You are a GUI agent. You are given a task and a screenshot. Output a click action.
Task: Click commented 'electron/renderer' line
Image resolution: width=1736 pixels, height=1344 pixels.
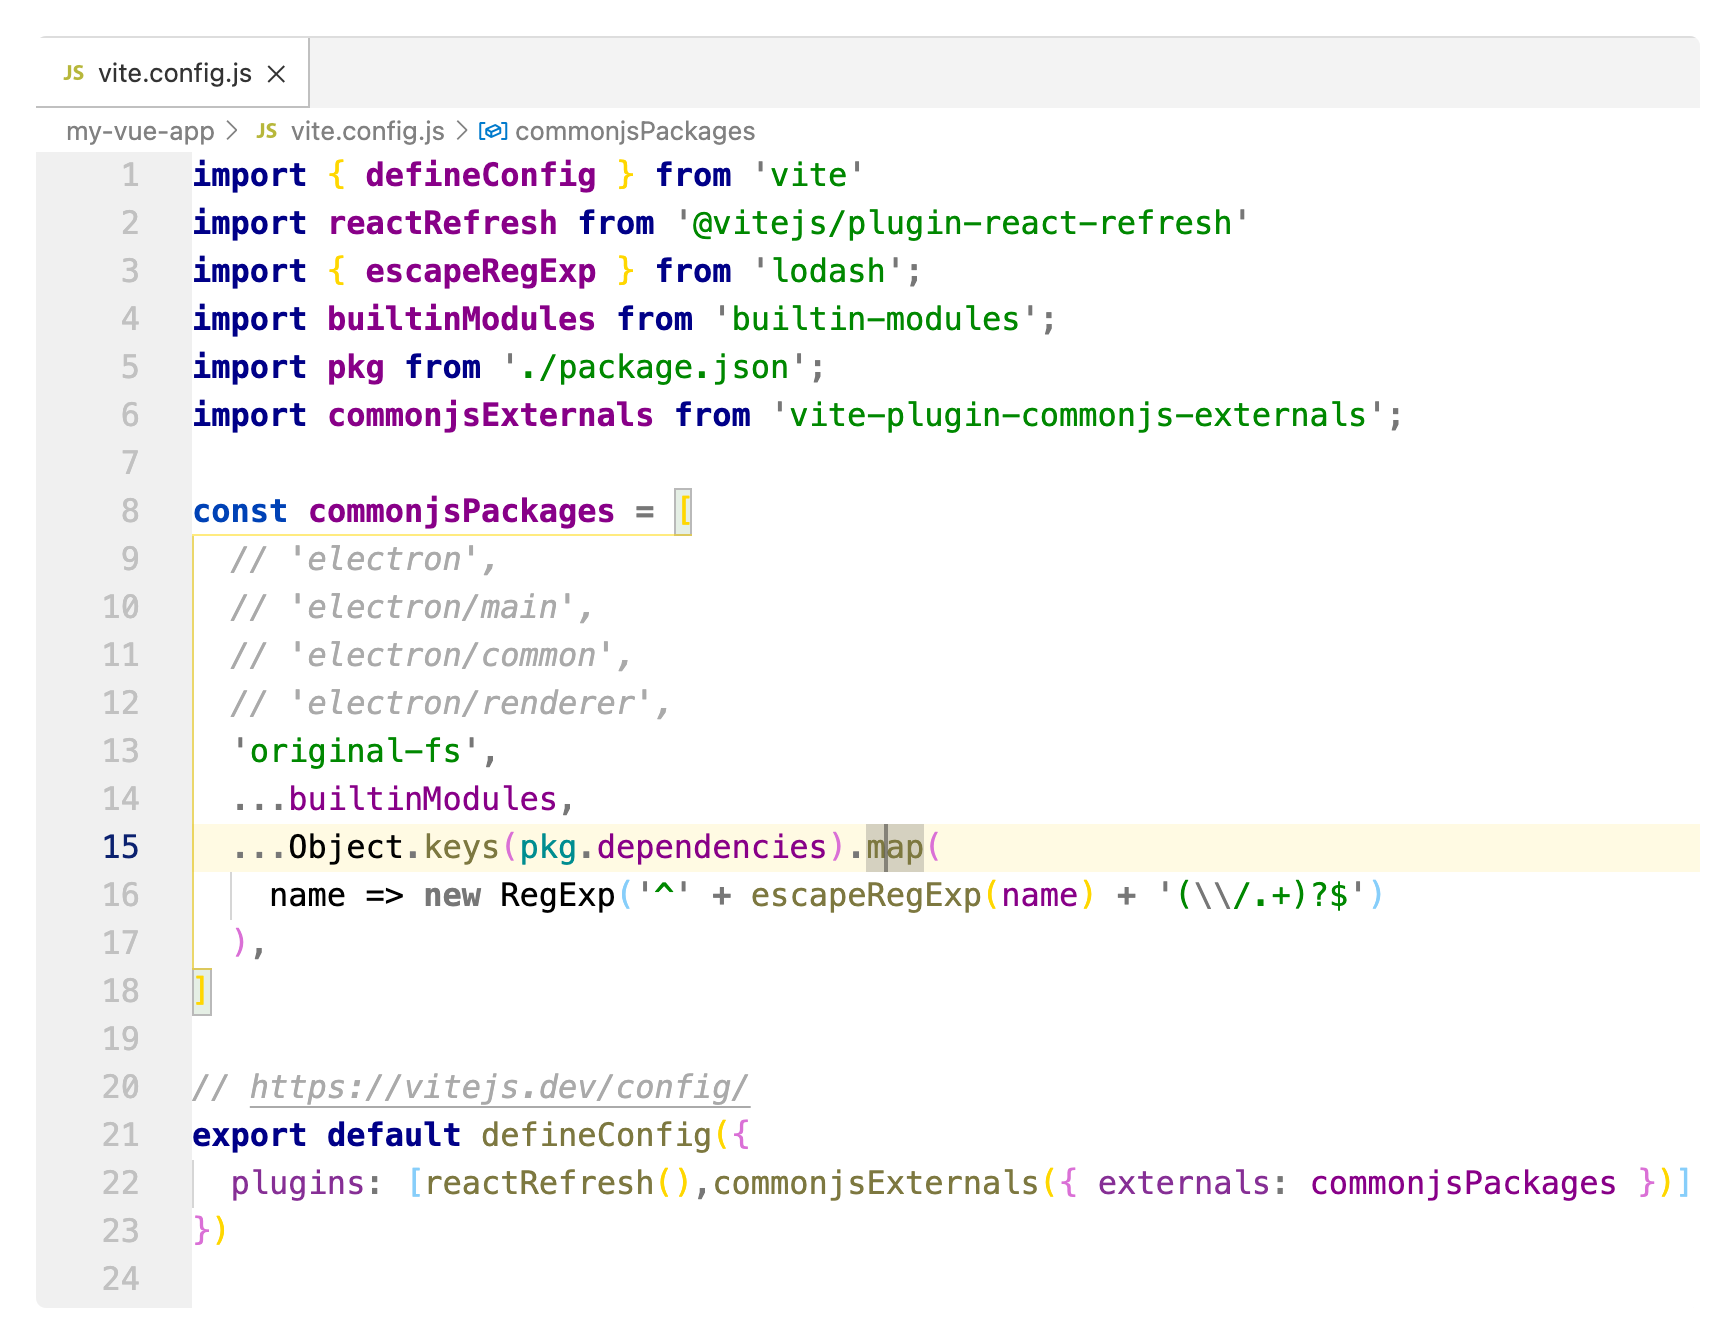coord(471,703)
